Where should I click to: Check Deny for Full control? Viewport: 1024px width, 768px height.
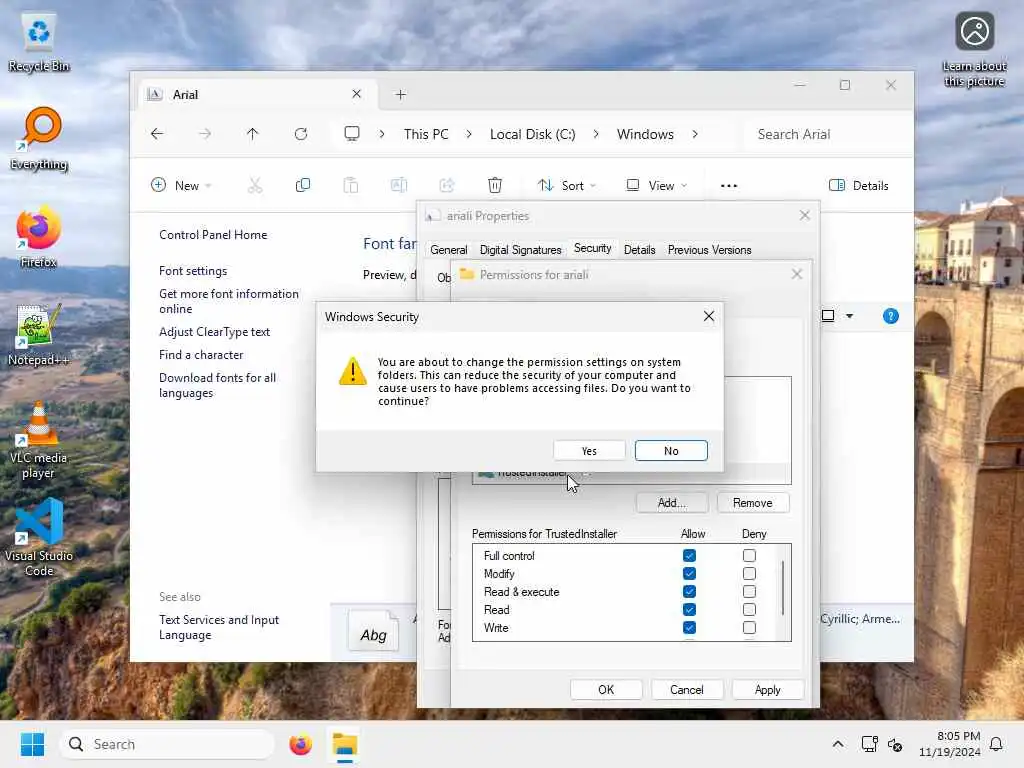click(x=749, y=556)
